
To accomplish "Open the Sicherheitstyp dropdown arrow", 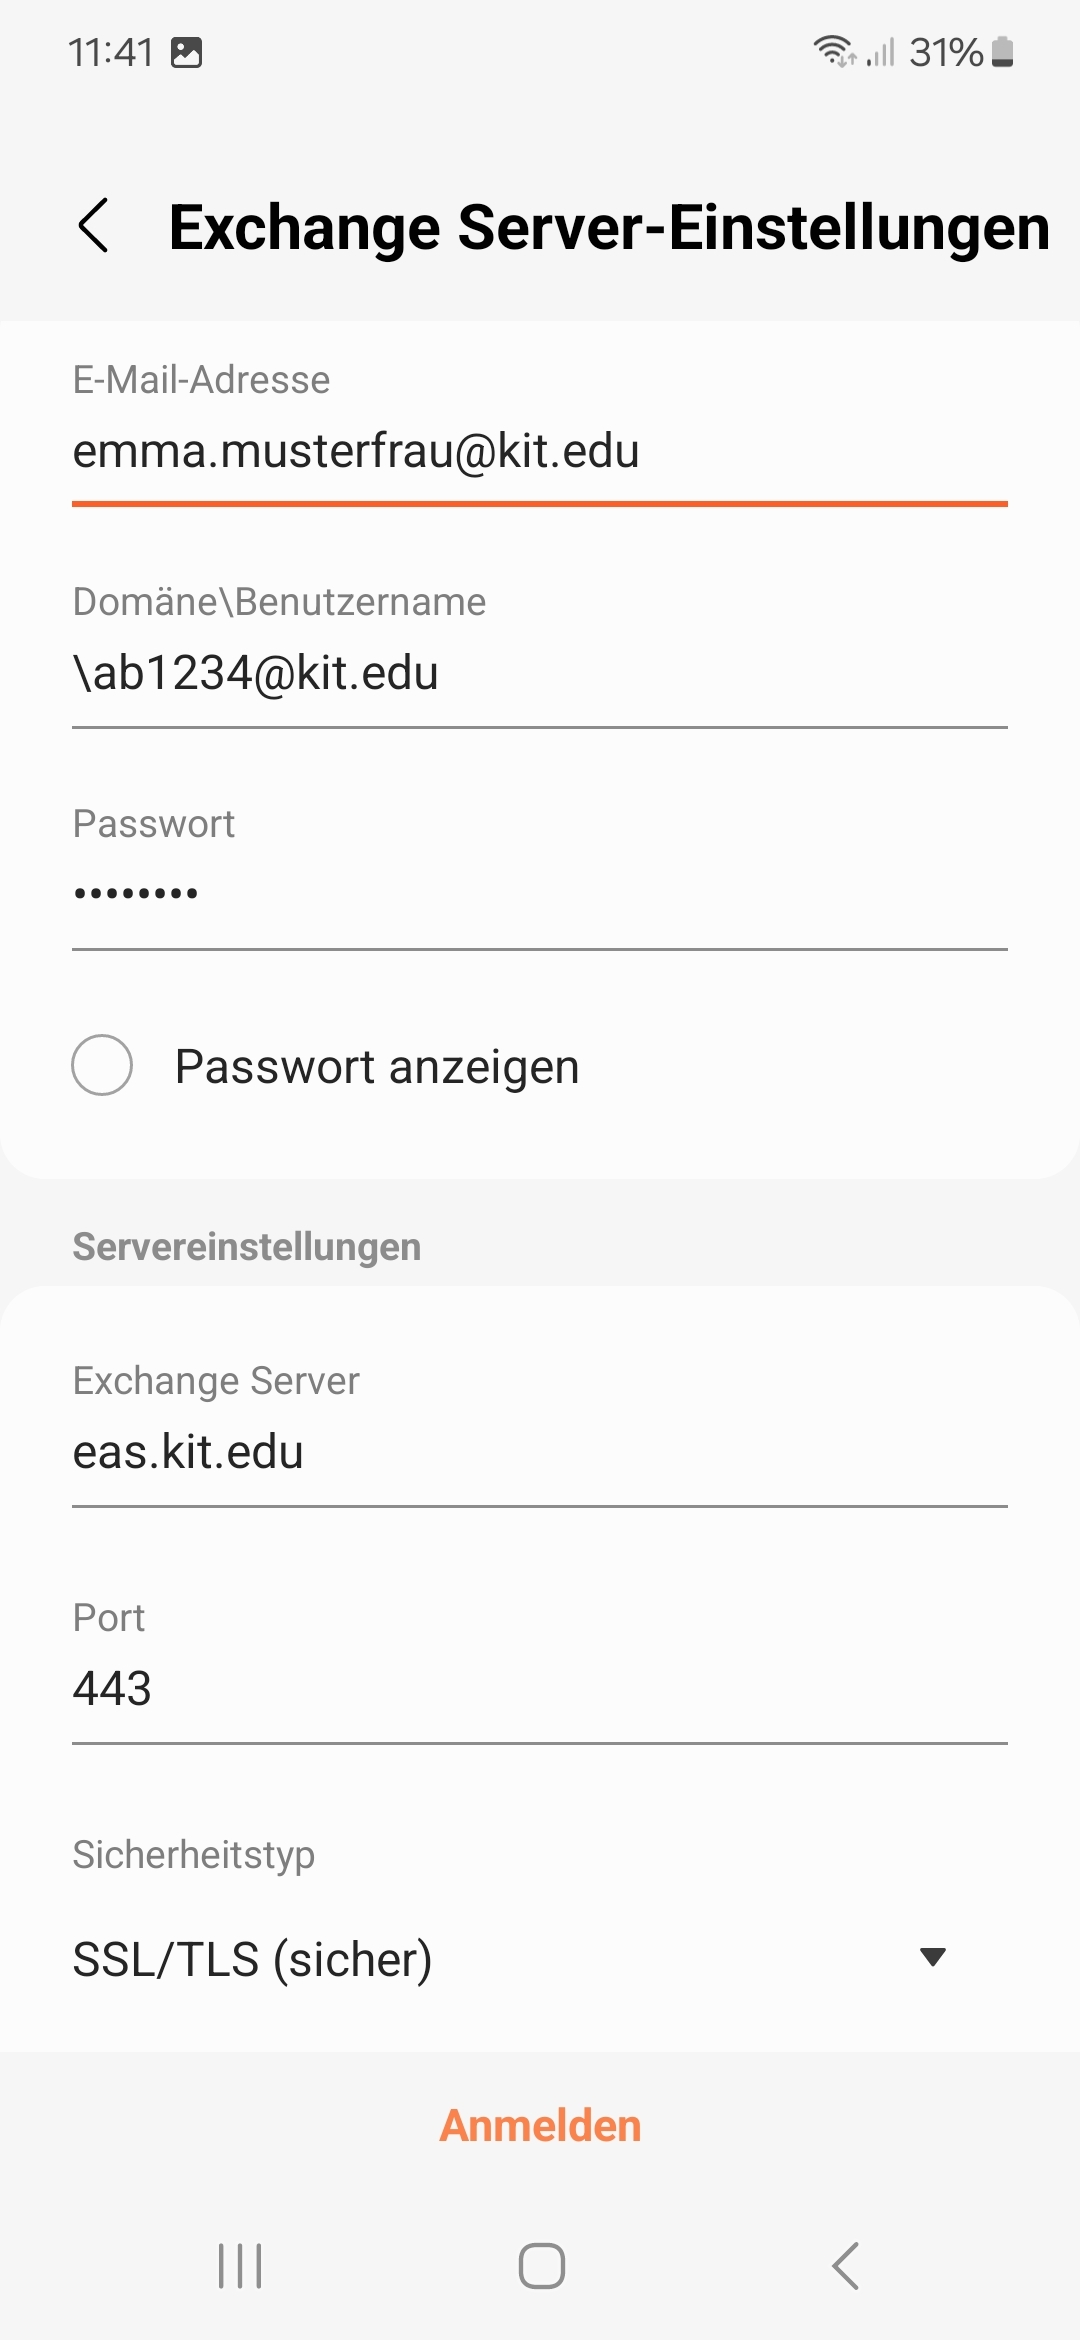I will click(932, 1957).
